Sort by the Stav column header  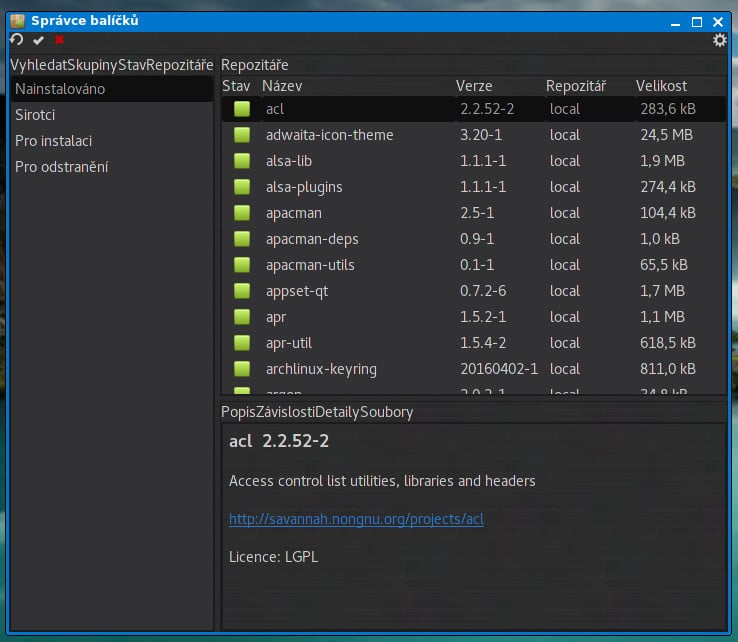tap(236, 86)
